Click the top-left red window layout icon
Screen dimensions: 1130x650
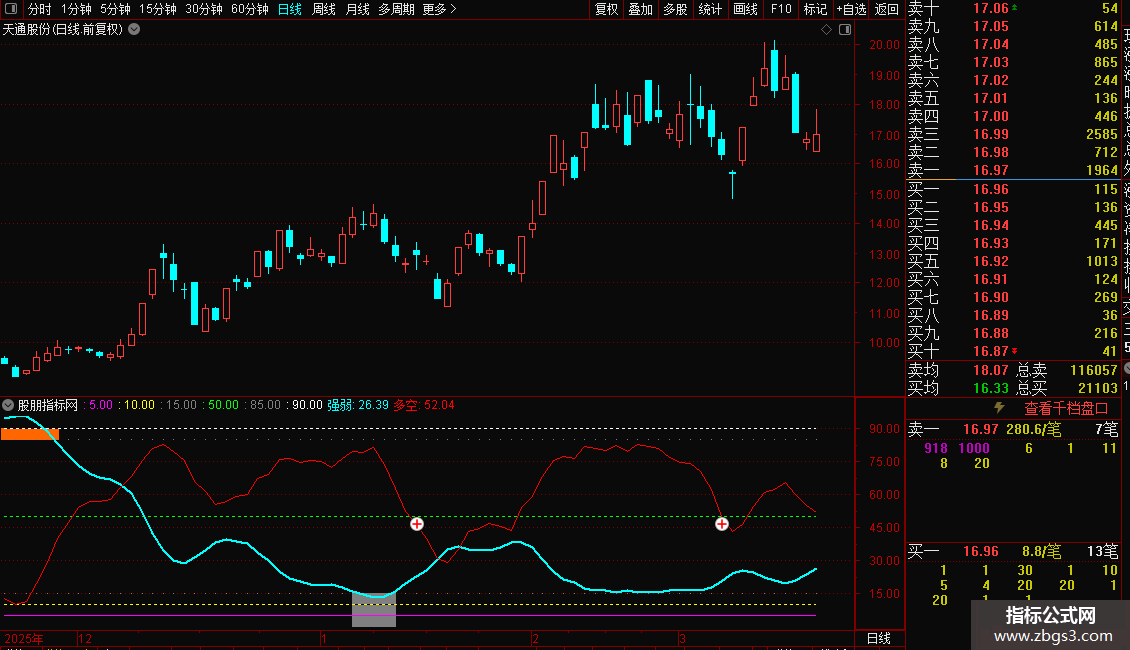pos(10,9)
